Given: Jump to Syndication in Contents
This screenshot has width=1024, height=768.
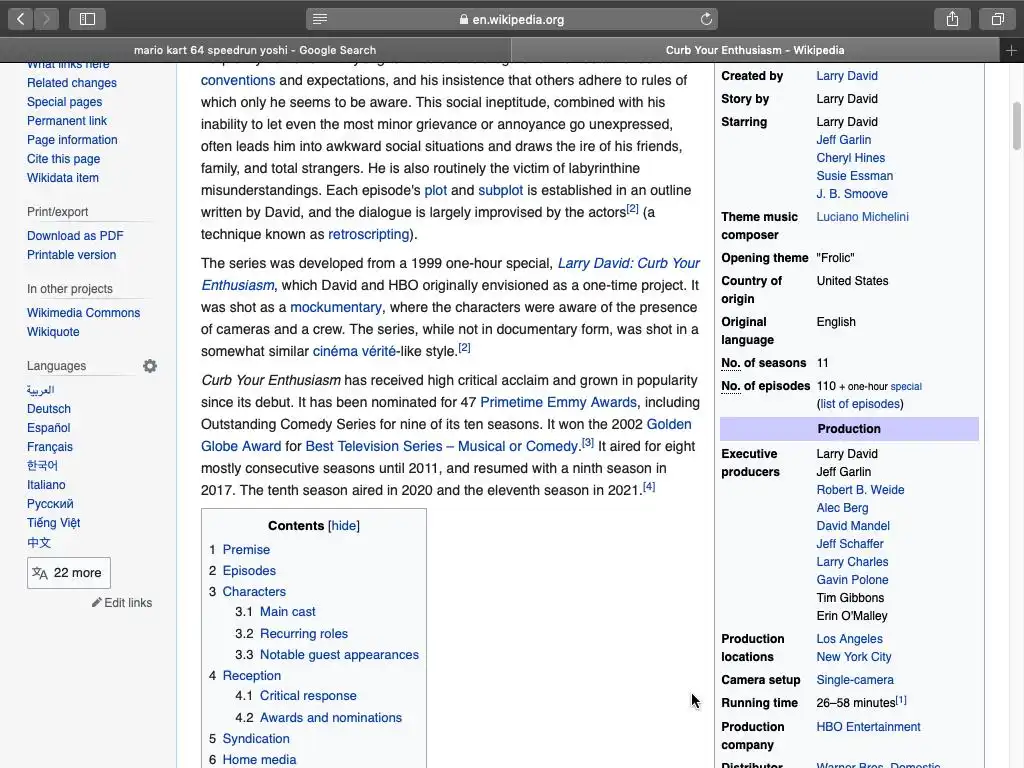Looking at the screenshot, I should coord(256,739).
